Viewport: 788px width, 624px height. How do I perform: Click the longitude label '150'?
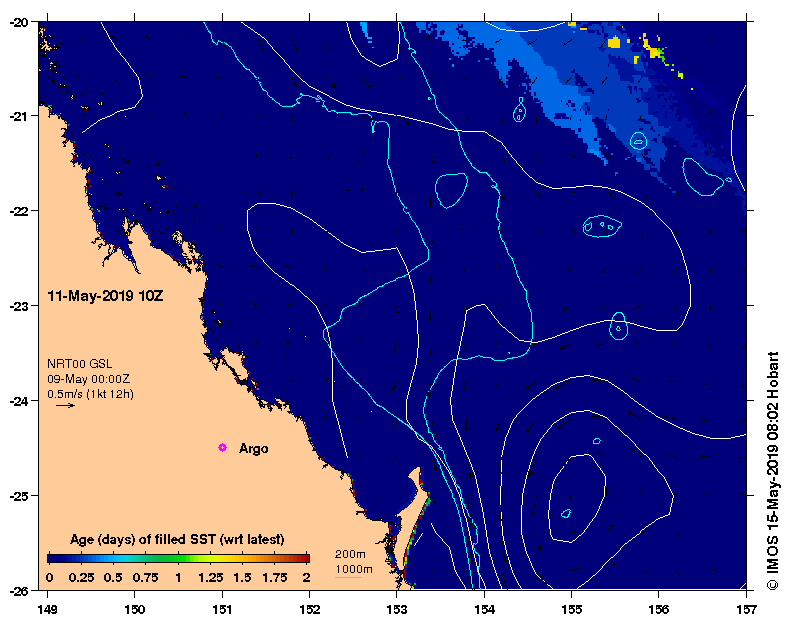coord(135,610)
